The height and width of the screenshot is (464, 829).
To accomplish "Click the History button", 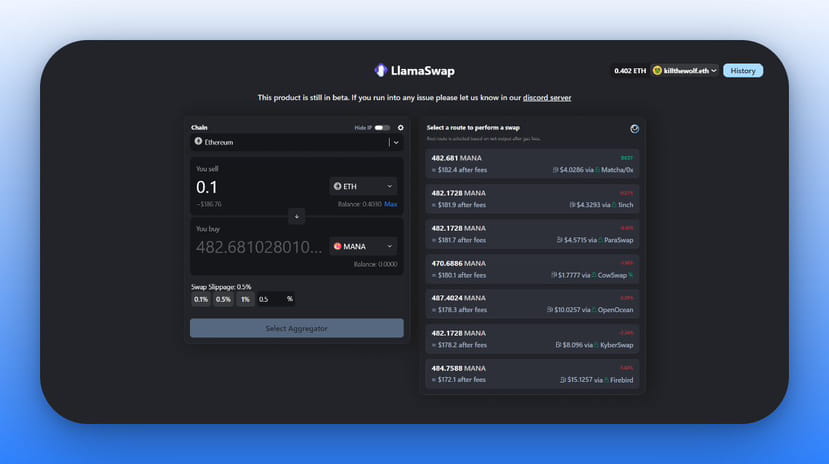I will pyautogui.click(x=743, y=70).
